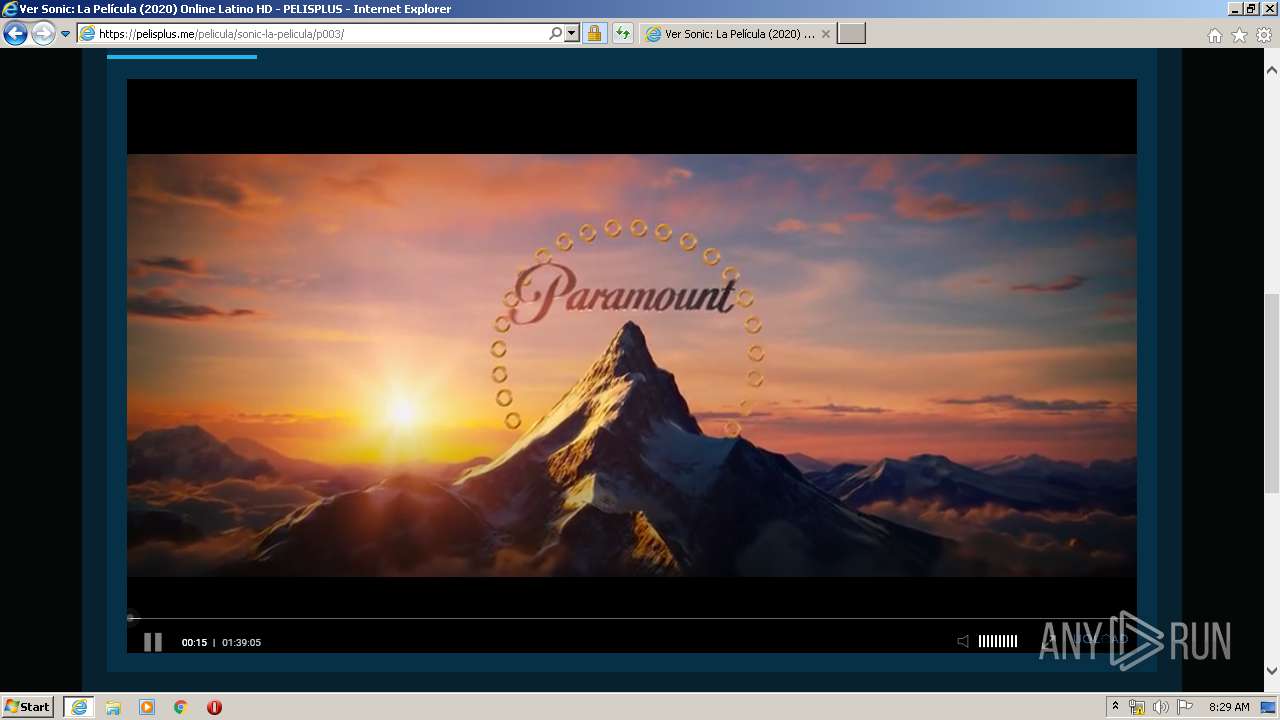The image size is (1280, 720).
Task: Open the recent pages dropdown arrow
Action: click(x=66, y=34)
